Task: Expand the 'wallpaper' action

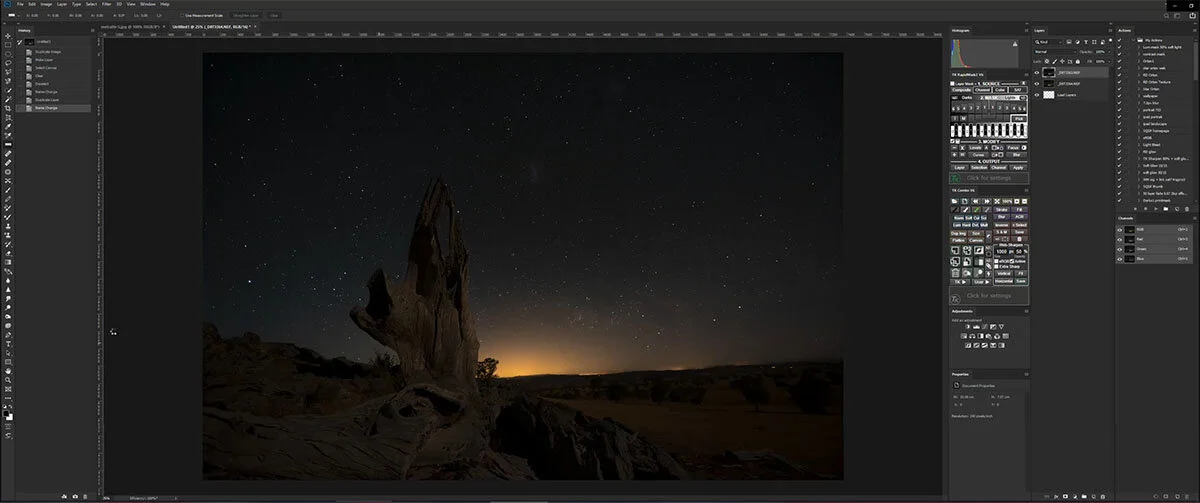Action: point(1139,96)
